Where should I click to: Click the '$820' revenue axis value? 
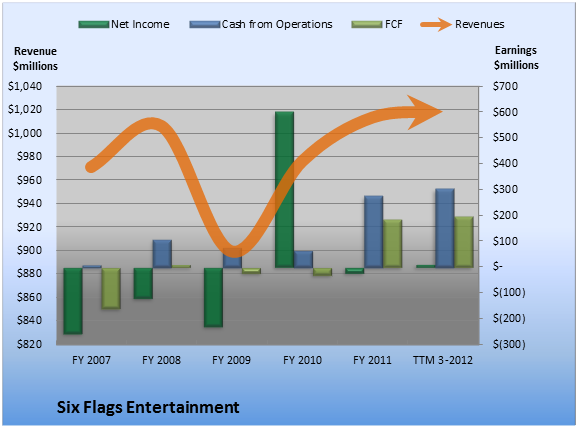[29, 344]
